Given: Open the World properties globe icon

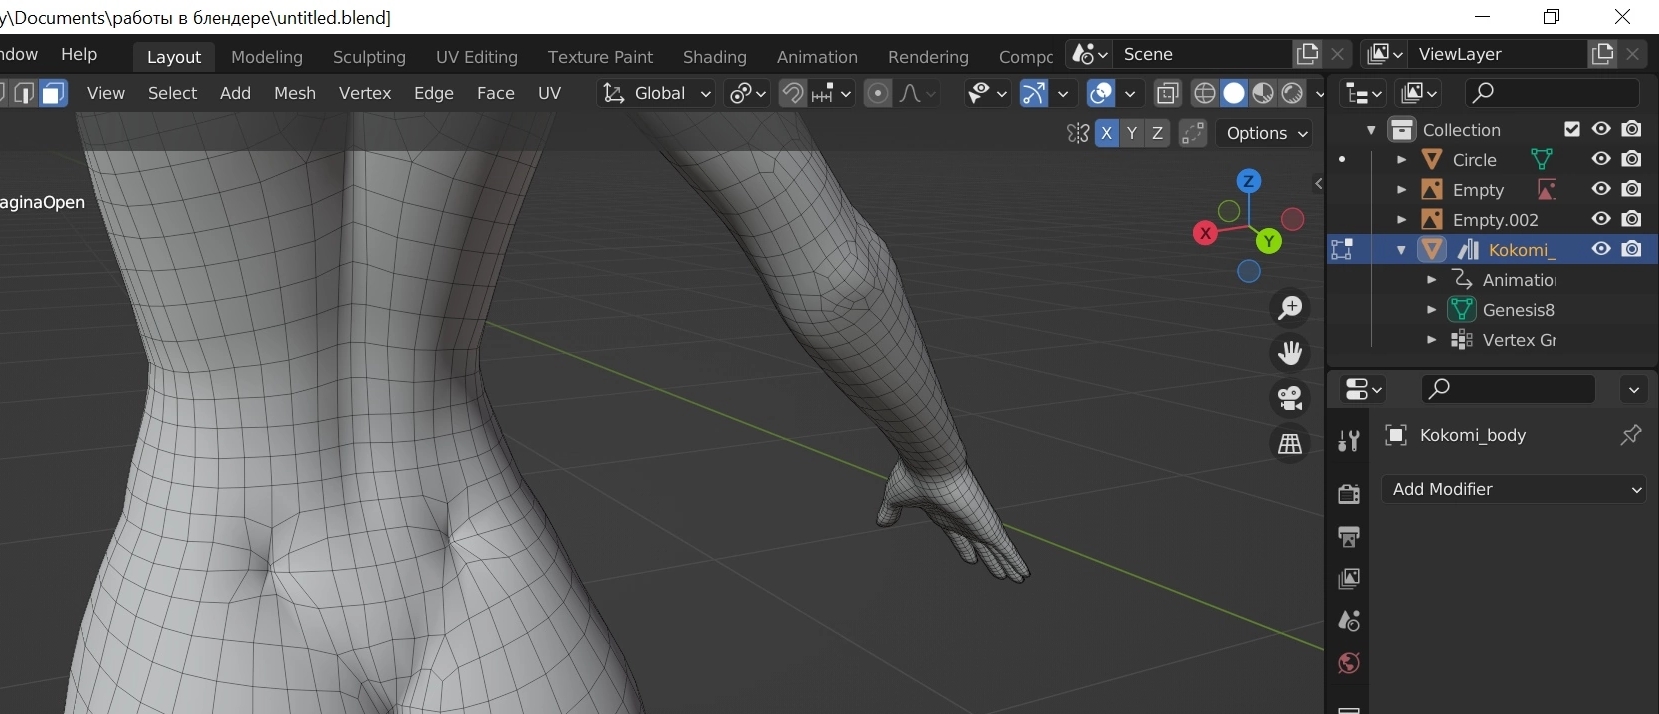Looking at the screenshot, I should tap(1348, 663).
